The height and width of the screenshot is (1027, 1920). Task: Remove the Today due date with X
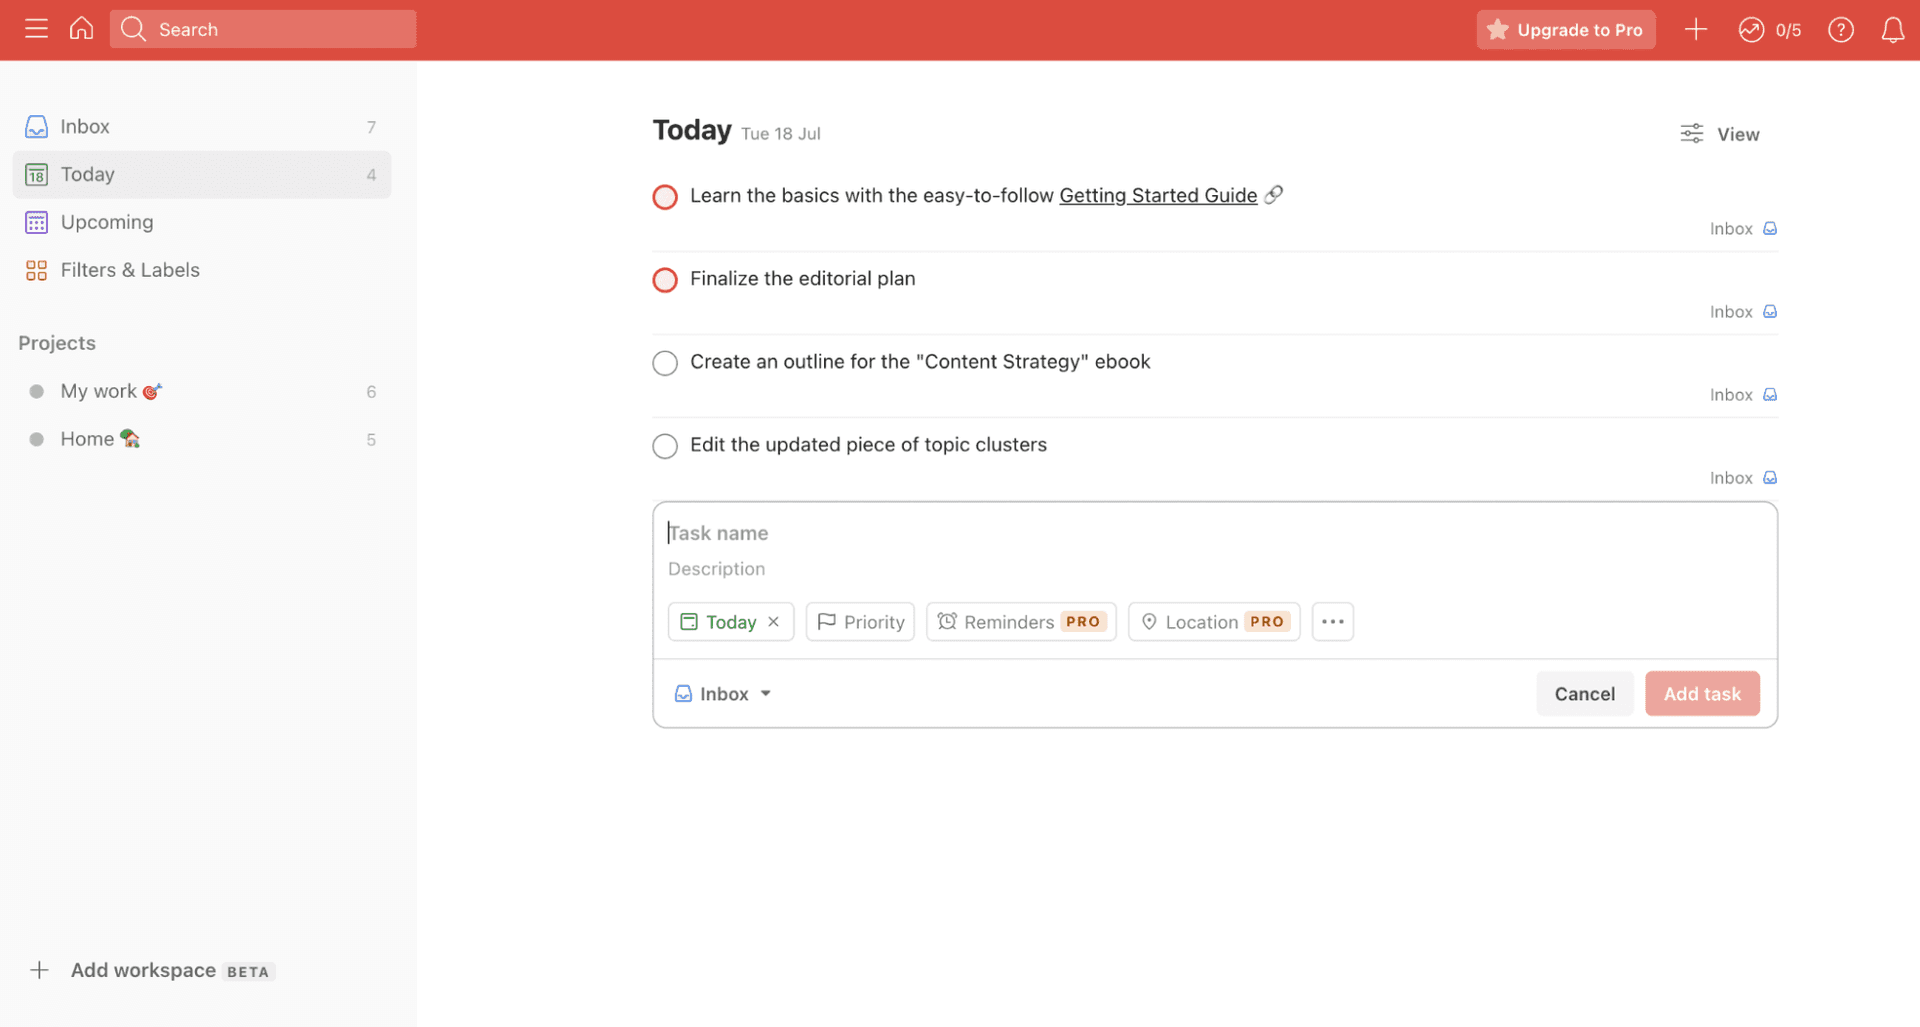(x=774, y=622)
